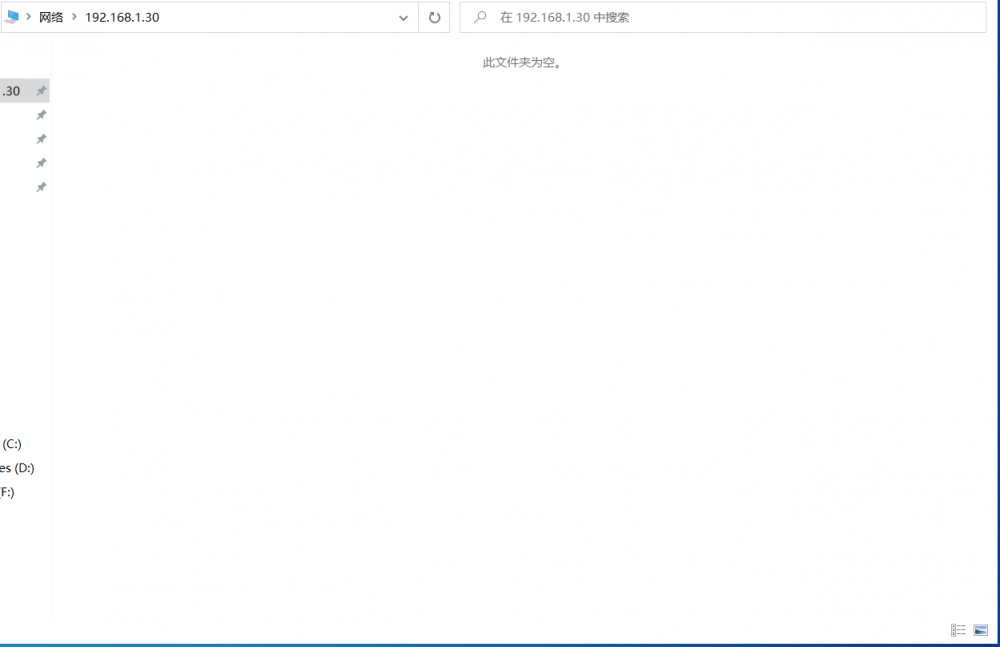The height and width of the screenshot is (647, 1000).
Task: Click the 192.168.1.30 breadcrumb segment
Action: point(122,17)
